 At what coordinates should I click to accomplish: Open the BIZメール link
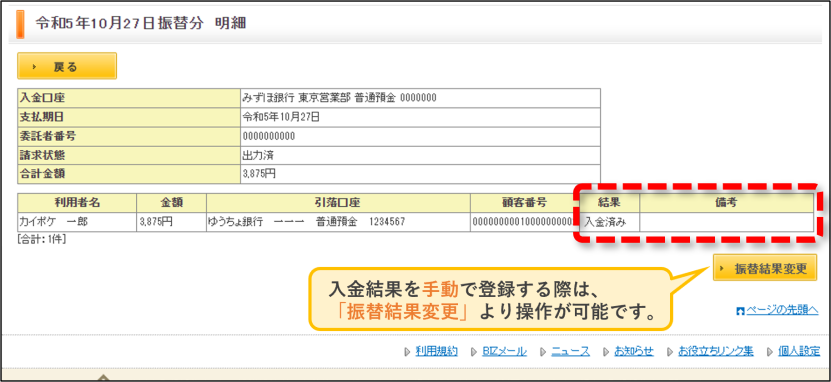click(x=505, y=351)
